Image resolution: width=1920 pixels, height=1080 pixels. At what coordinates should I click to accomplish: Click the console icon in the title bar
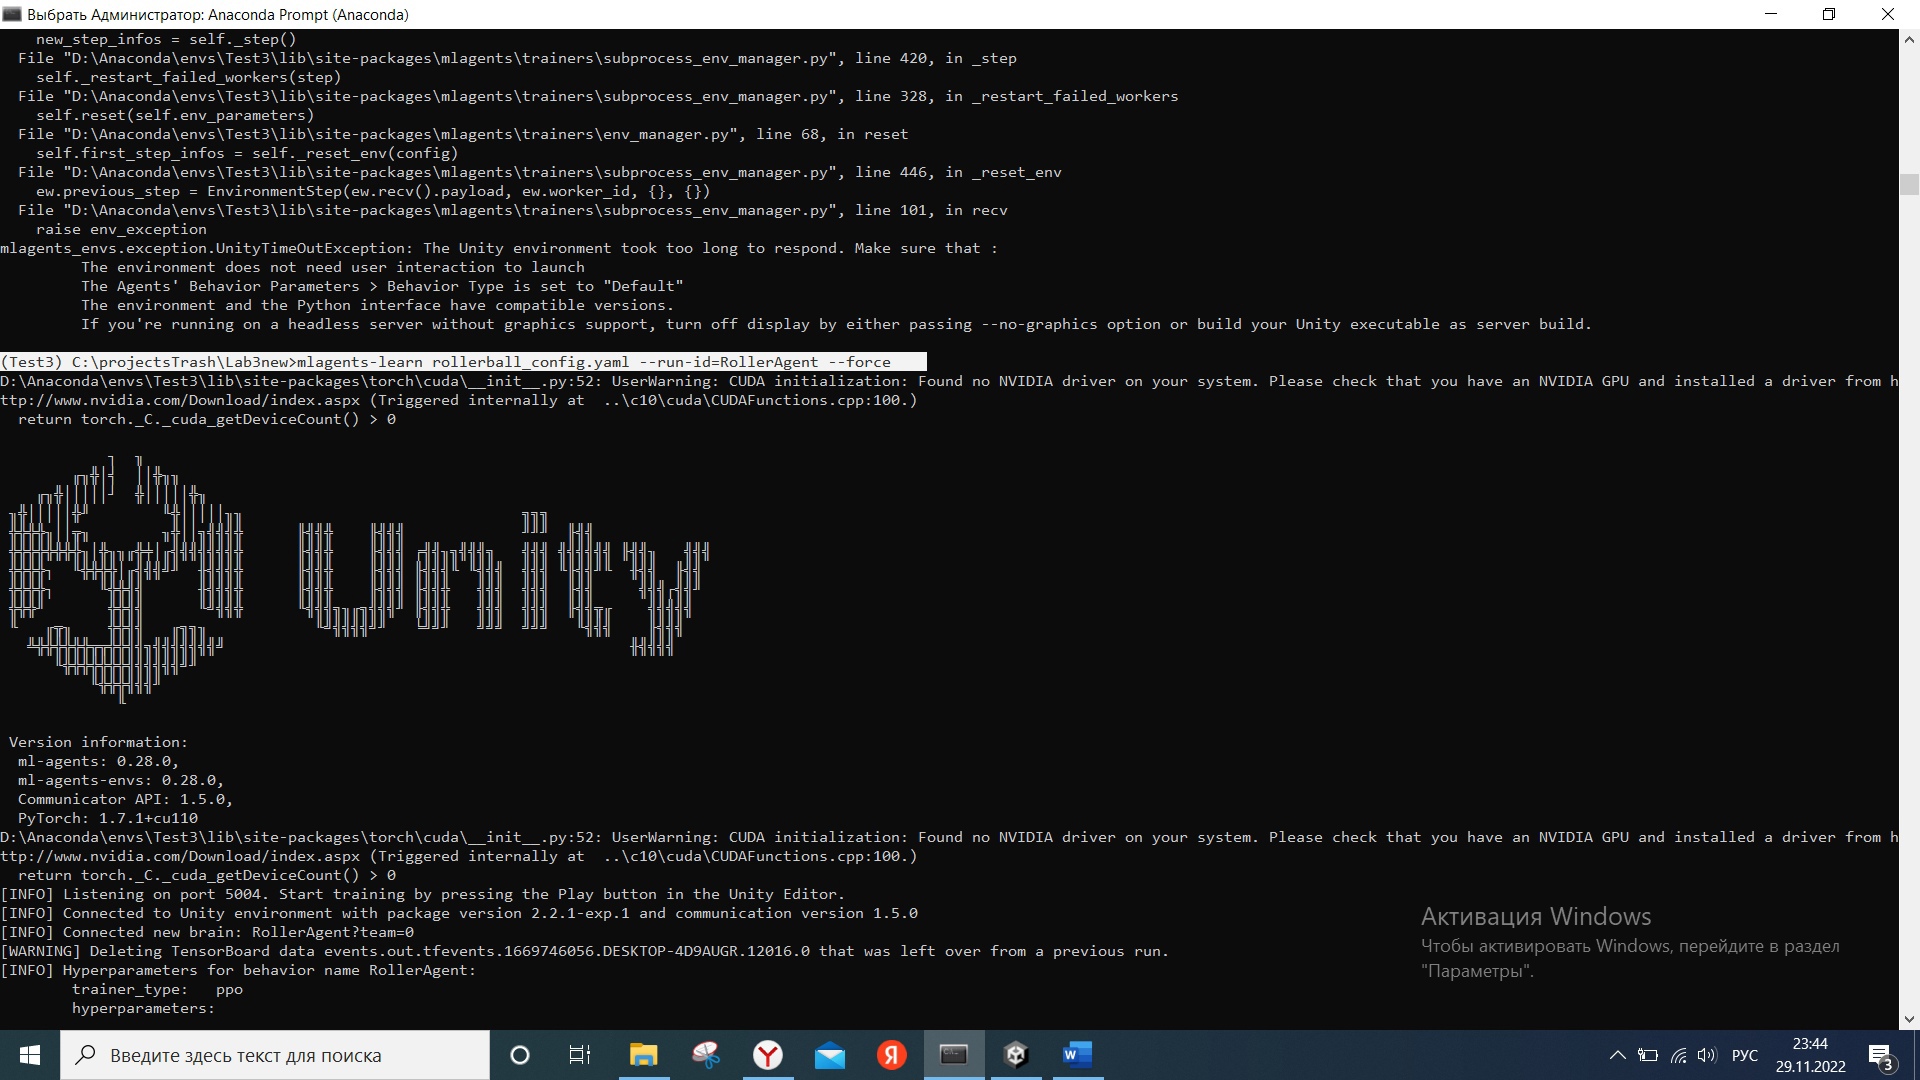tap(12, 14)
